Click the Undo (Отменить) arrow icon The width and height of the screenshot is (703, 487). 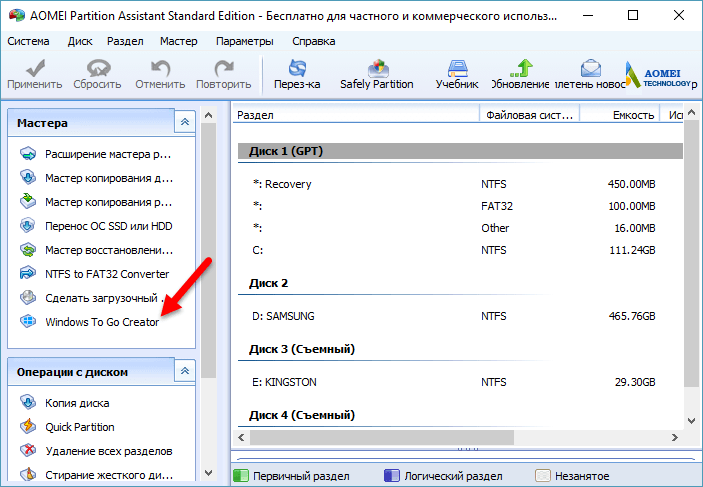[x=160, y=68]
